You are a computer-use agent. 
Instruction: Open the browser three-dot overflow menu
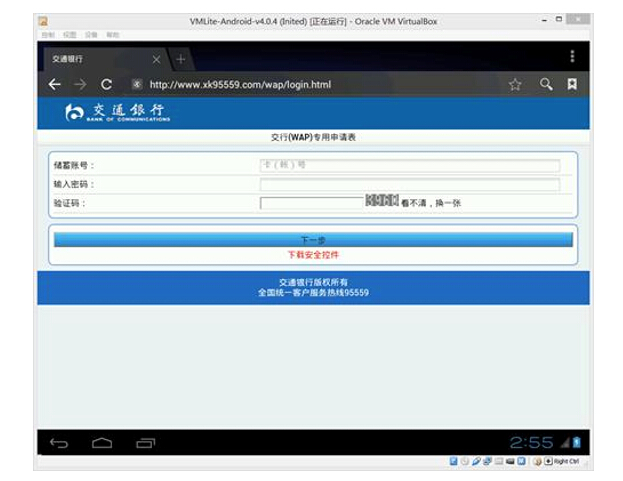[x=572, y=56]
